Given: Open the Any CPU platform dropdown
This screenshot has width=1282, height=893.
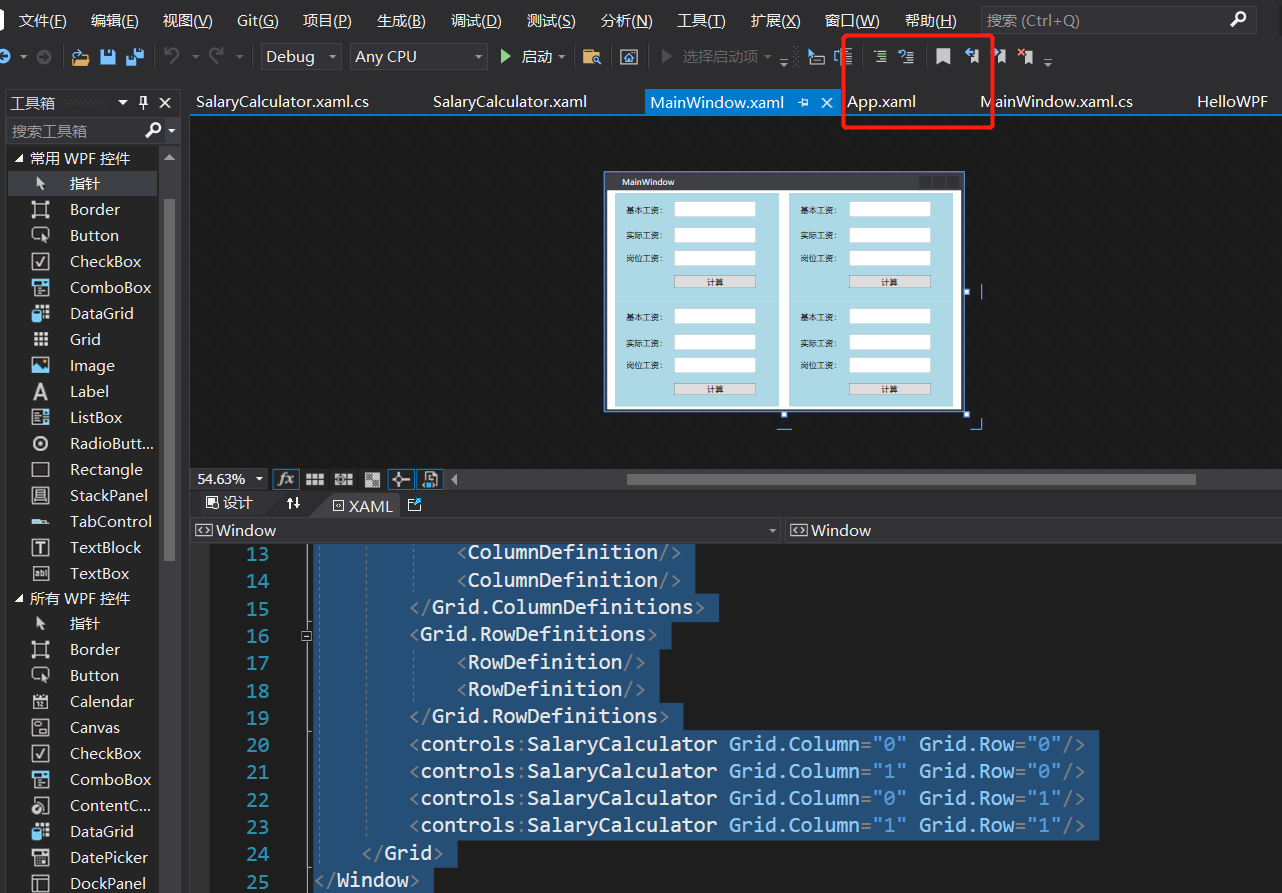Looking at the screenshot, I should click(x=418, y=57).
